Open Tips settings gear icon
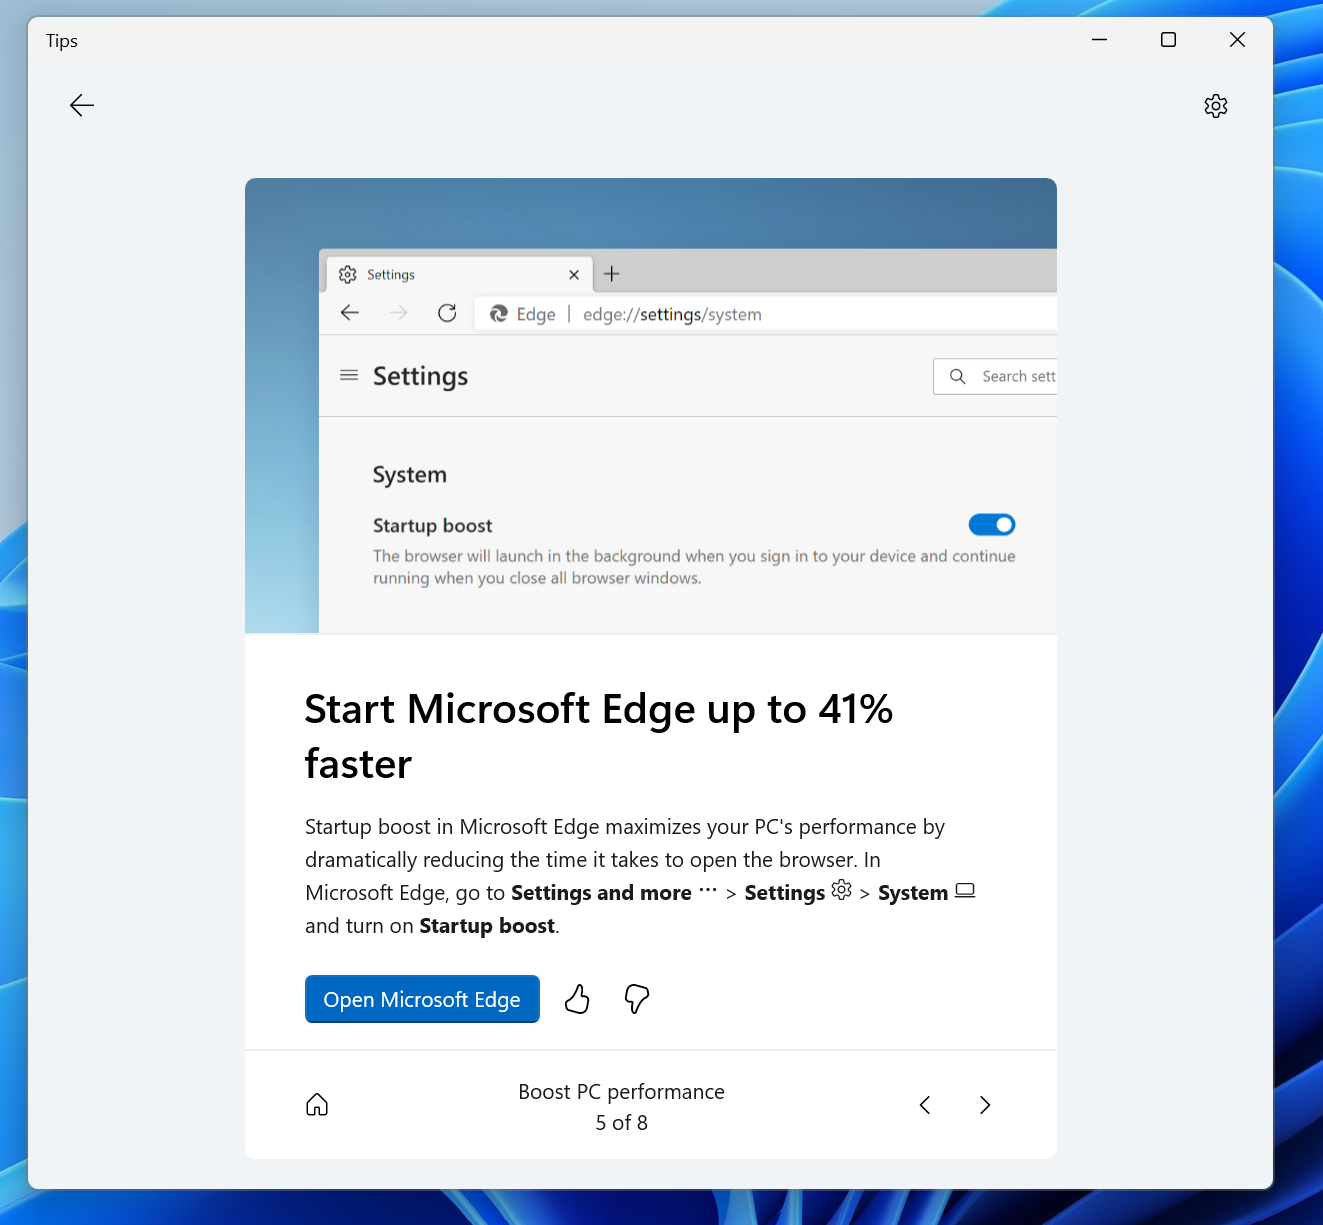The width and height of the screenshot is (1323, 1225). pos(1215,106)
